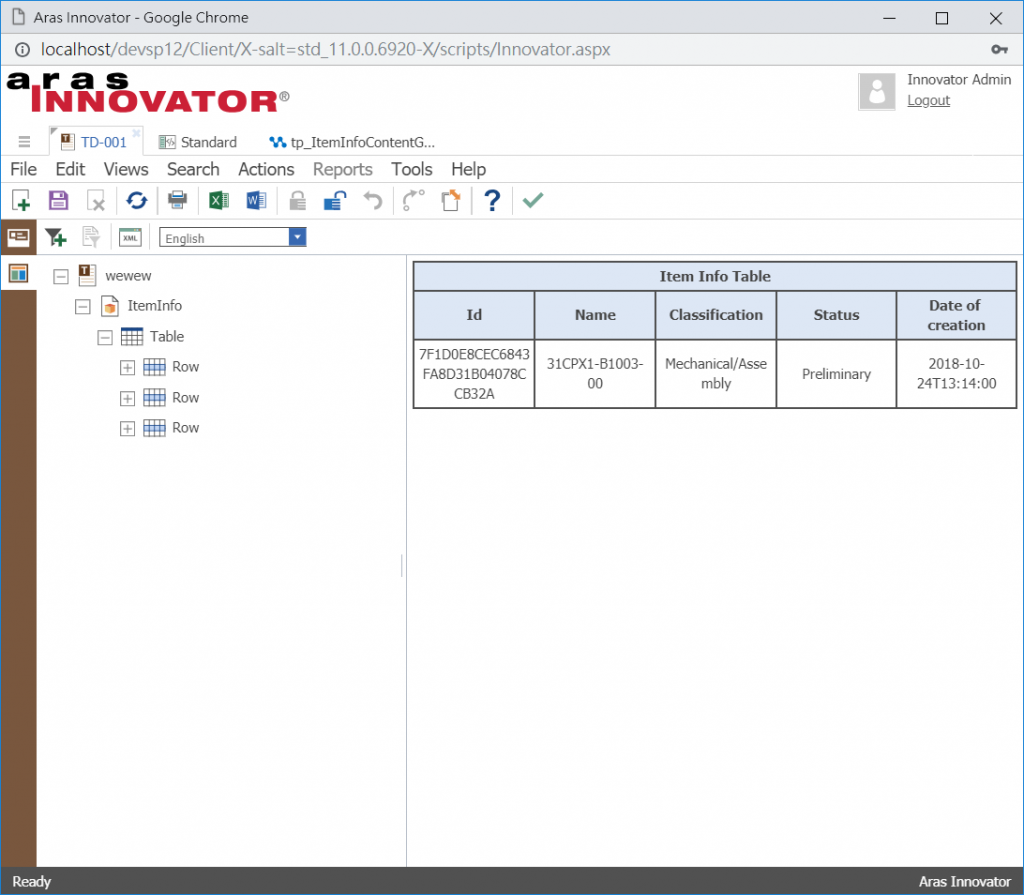Click the Item Info Table title

(x=715, y=276)
